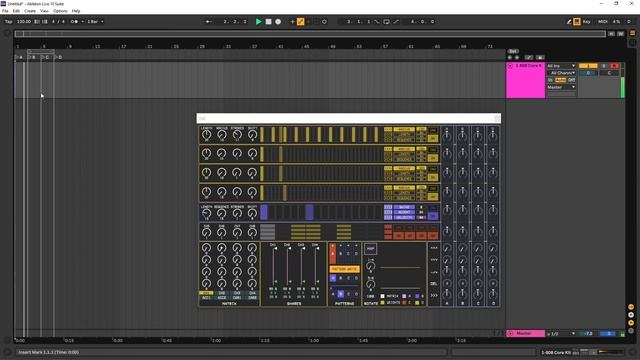Toggle the highlighted Automation Arm button
This screenshot has height=360, width=640.
pos(300,22)
